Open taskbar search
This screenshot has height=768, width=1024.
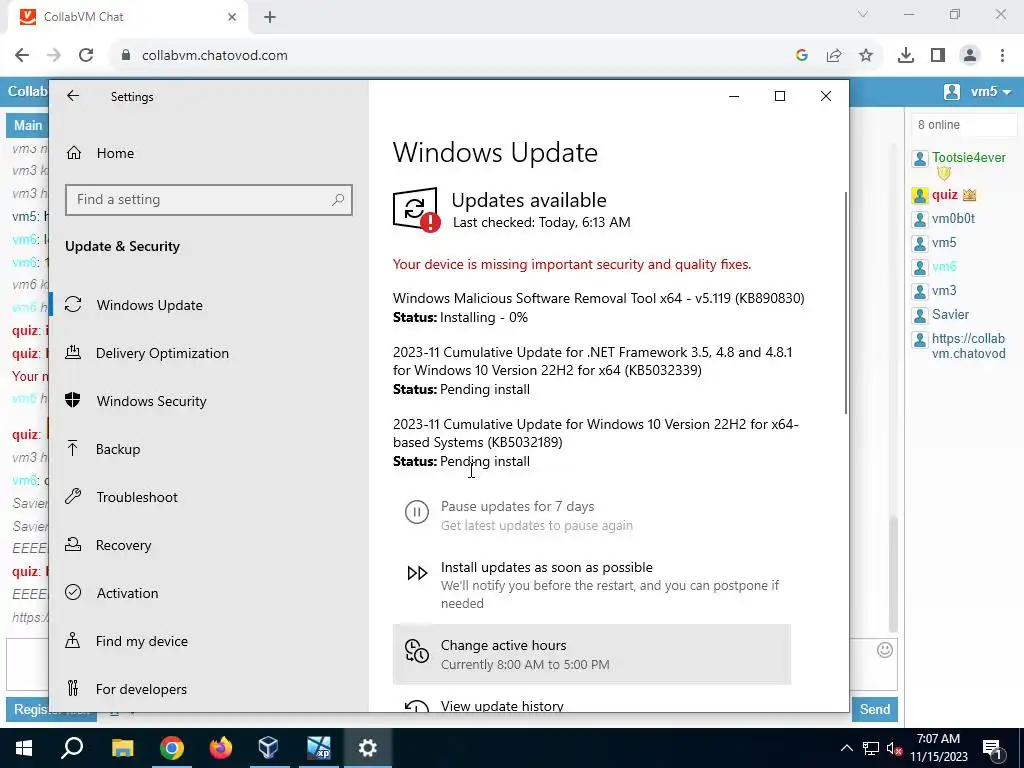(72, 748)
